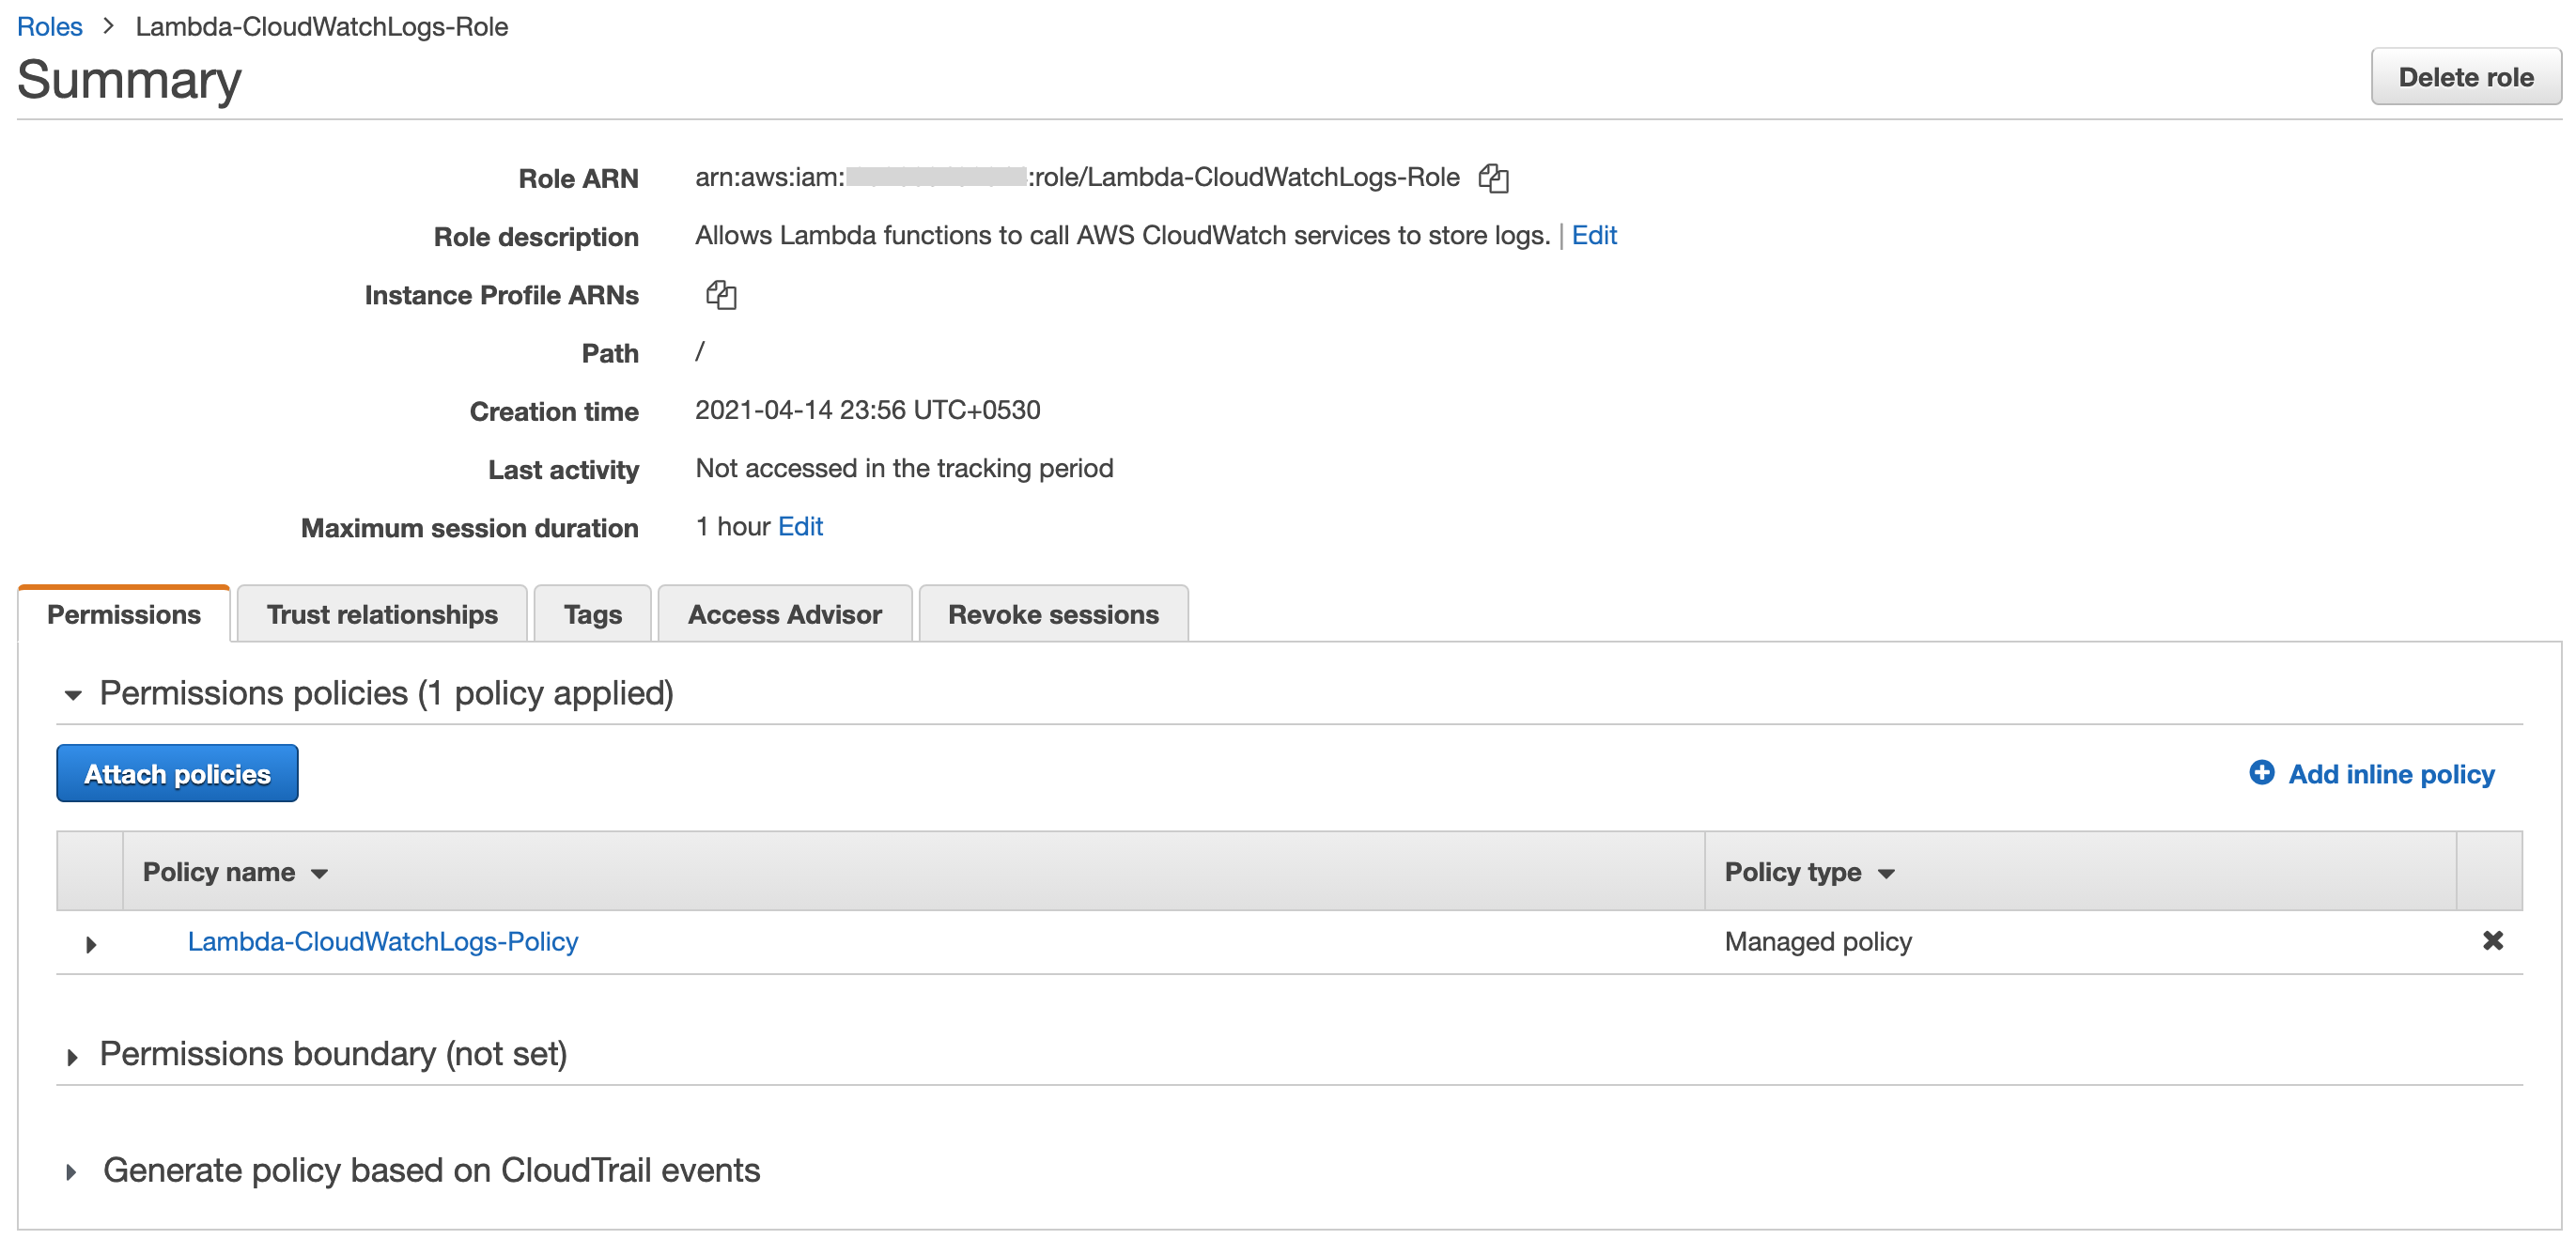Edit the role description
The height and width of the screenshot is (1255, 2576).
1593,235
